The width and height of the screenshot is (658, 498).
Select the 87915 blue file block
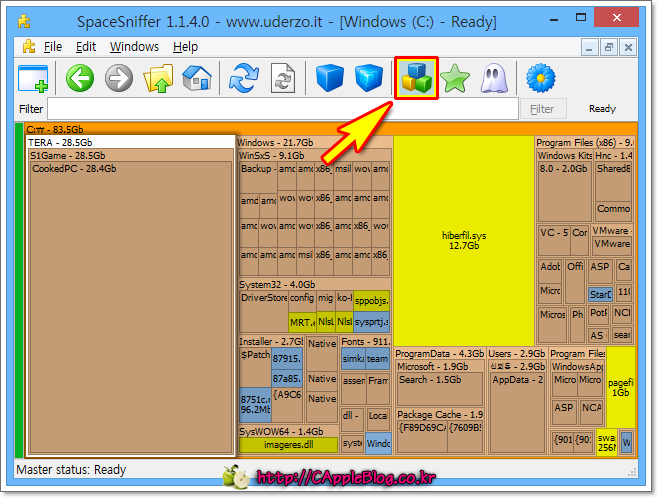(x=287, y=359)
